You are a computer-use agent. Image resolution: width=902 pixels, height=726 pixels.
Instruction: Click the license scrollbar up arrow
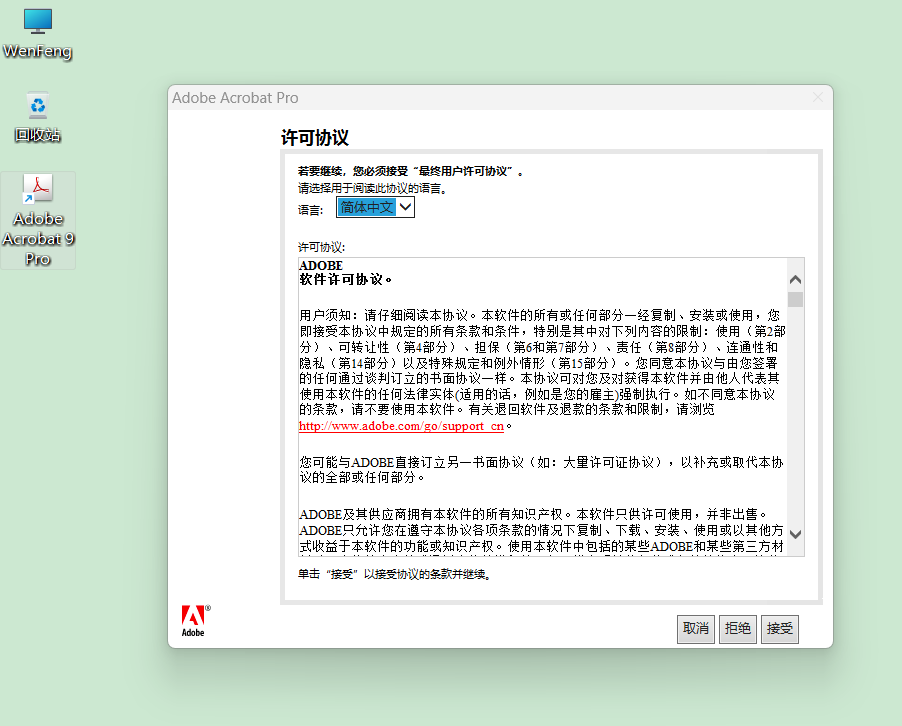pyautogui.click(x=796, y=280)
